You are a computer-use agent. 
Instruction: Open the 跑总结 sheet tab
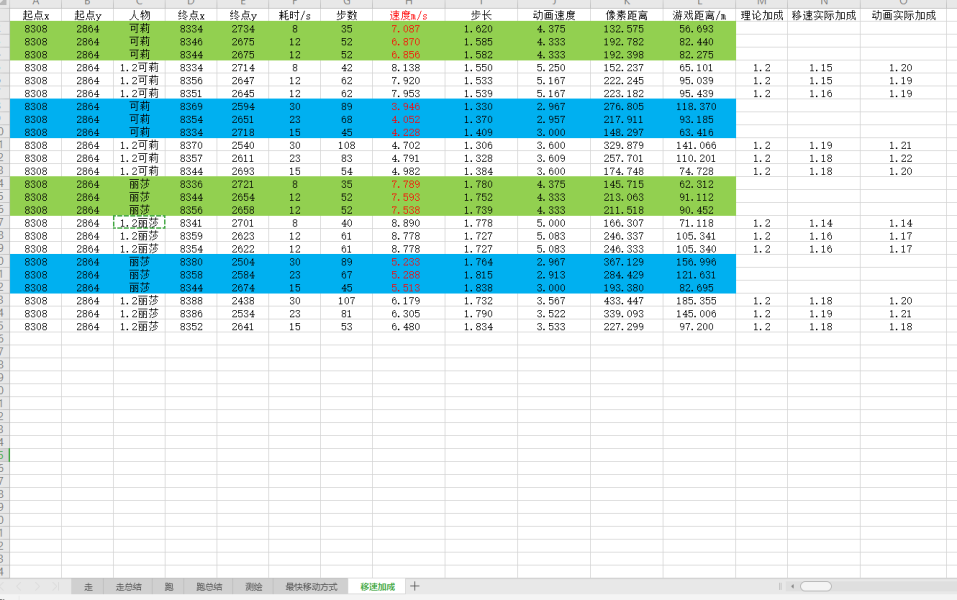[x=209, y=587]
